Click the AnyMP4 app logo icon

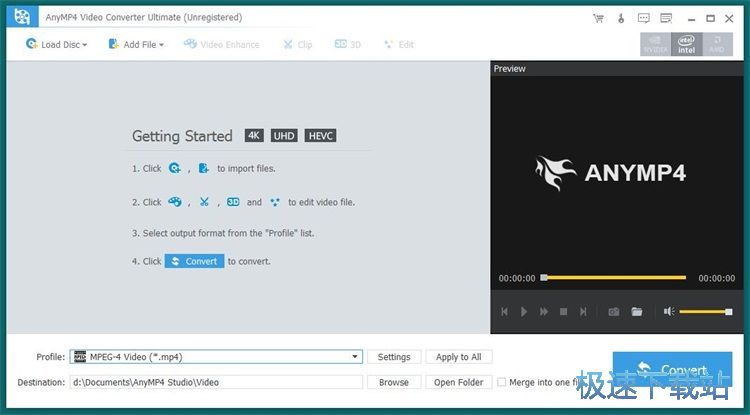[x=22, y=17]
